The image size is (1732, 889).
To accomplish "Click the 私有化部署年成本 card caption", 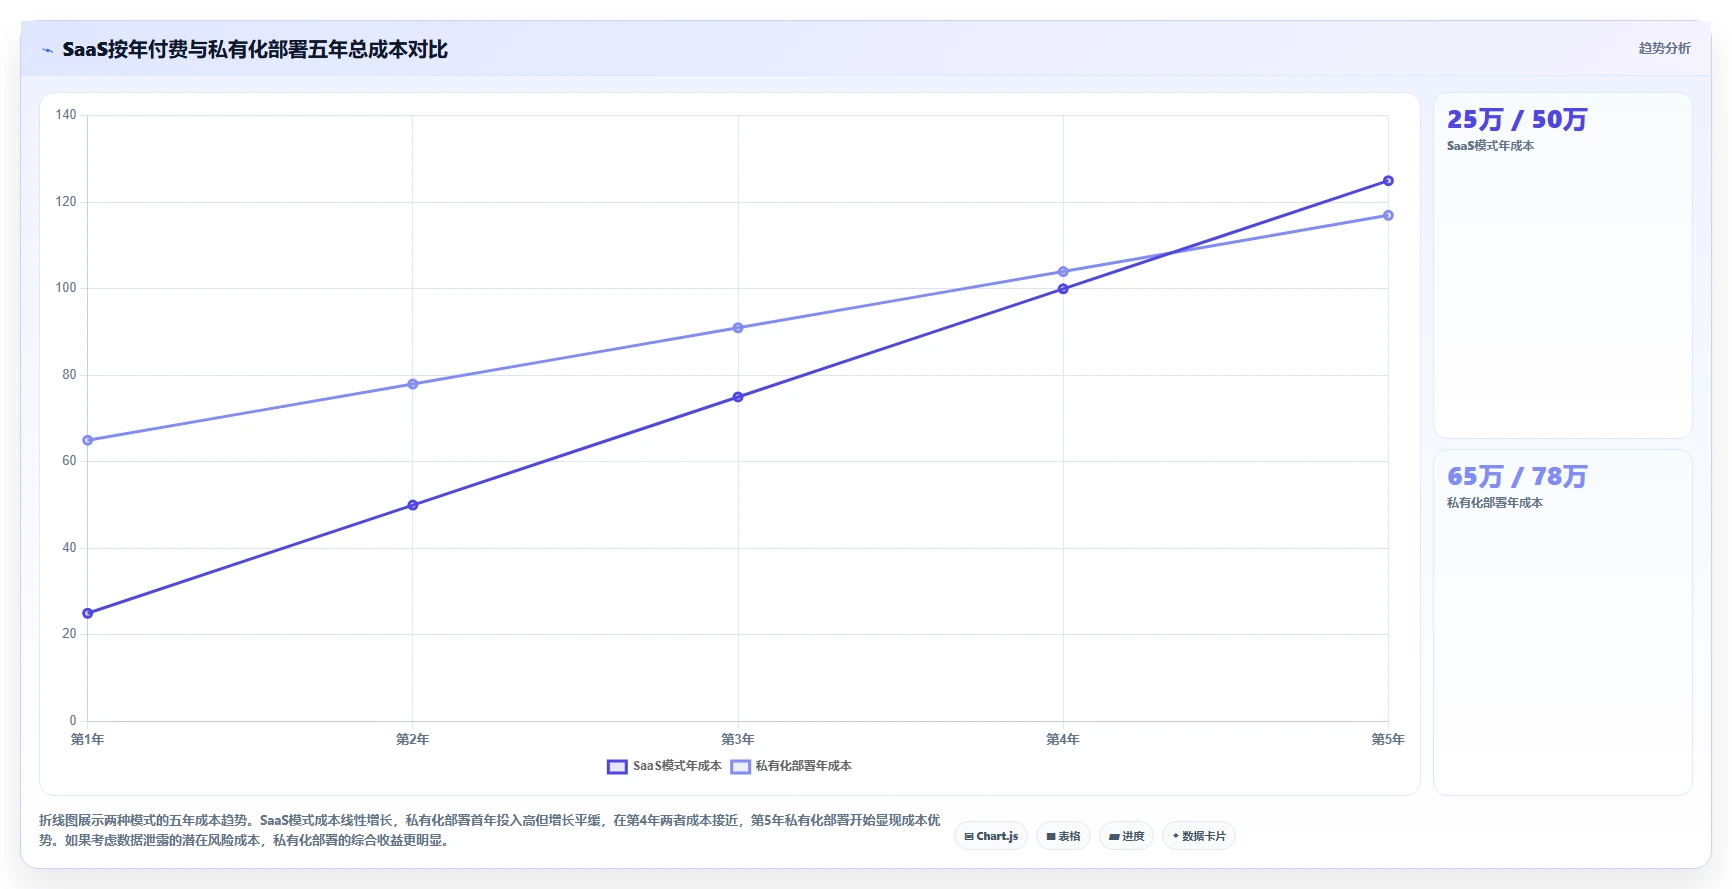I will tap(1494, 503).
